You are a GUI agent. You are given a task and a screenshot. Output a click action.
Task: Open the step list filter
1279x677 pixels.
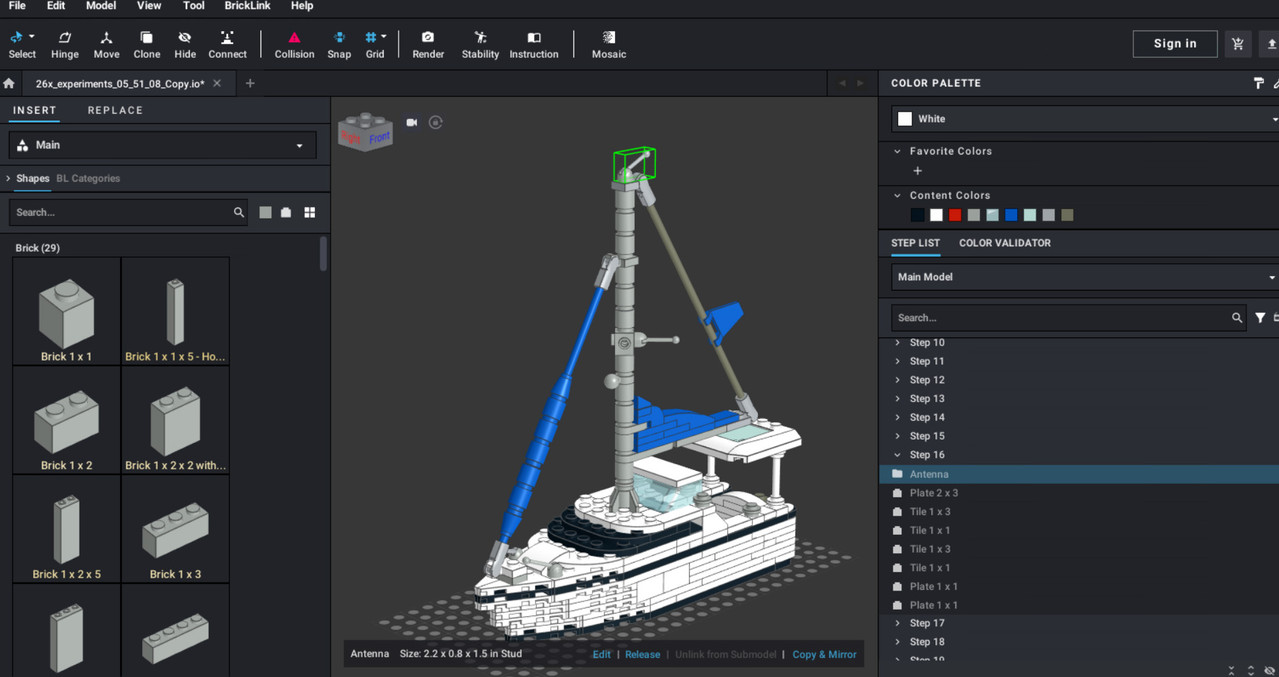(x=1260, y=318)
